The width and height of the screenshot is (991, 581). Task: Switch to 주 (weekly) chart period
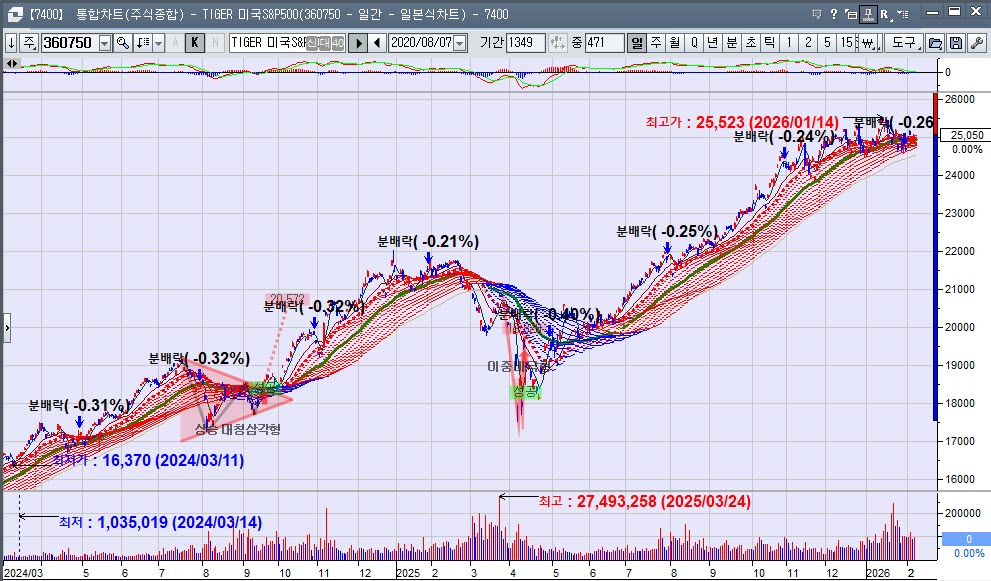tap(655, 43)
